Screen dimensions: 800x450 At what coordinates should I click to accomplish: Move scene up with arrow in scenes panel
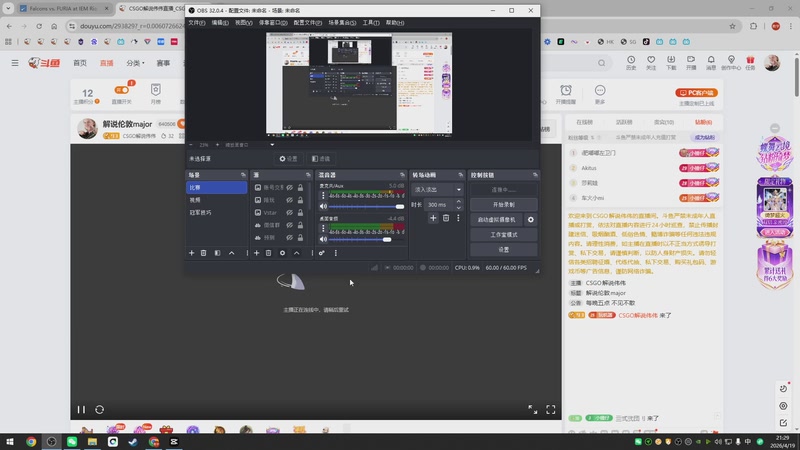point(232,253)
